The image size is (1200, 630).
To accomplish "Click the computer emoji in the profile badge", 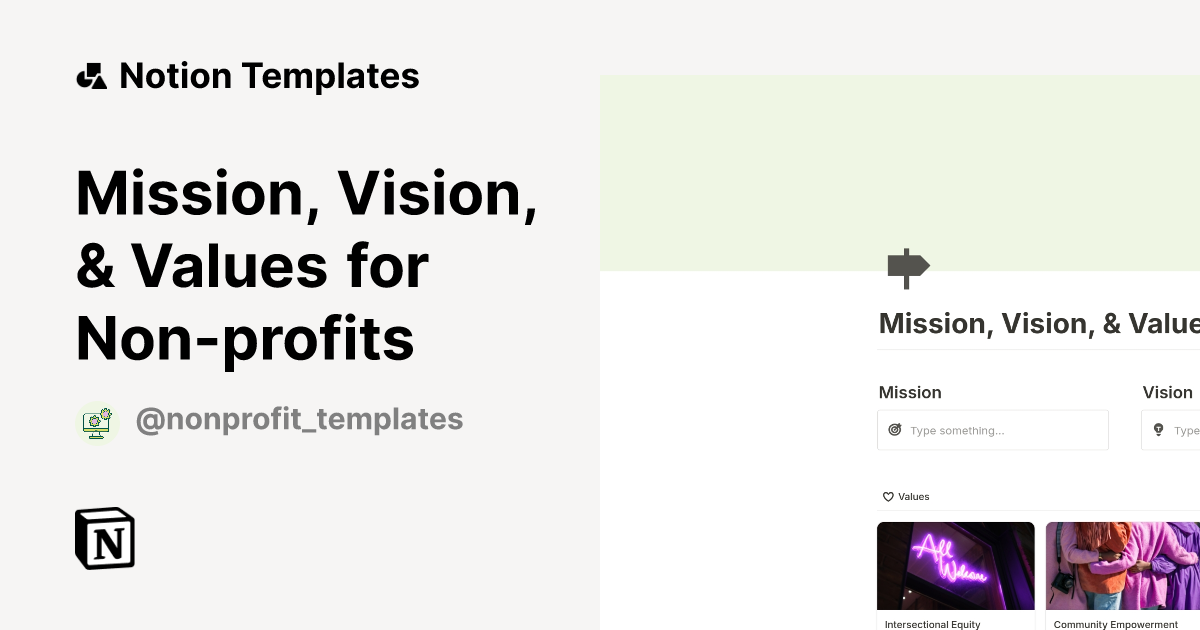I will tap(97, 422).
